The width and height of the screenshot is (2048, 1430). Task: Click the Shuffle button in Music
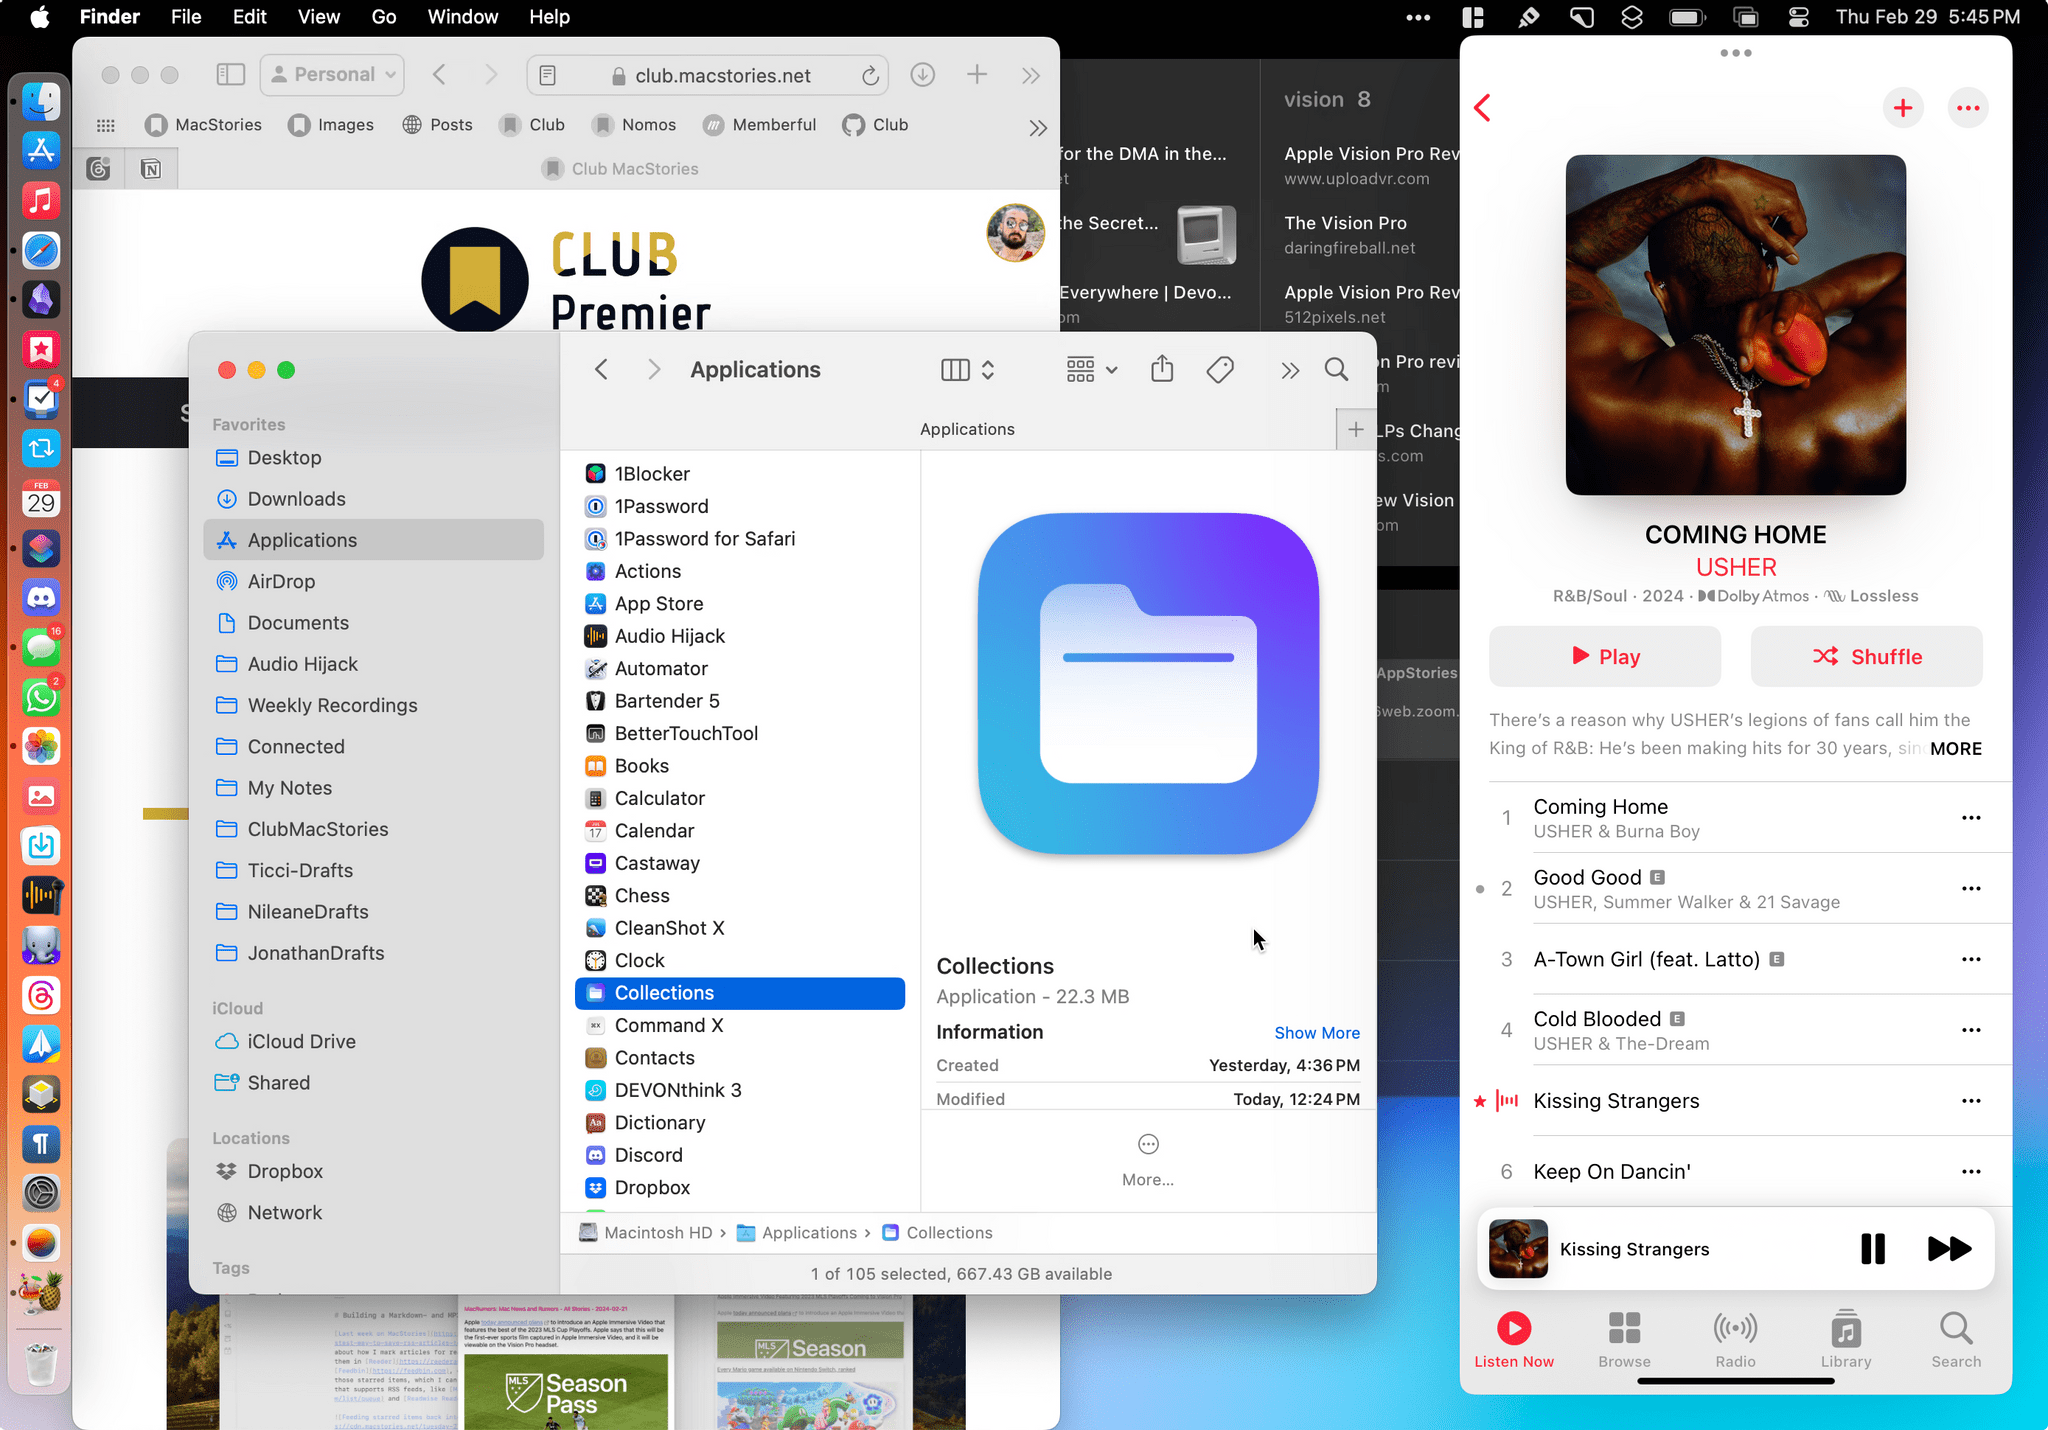tap(1867, 657)
